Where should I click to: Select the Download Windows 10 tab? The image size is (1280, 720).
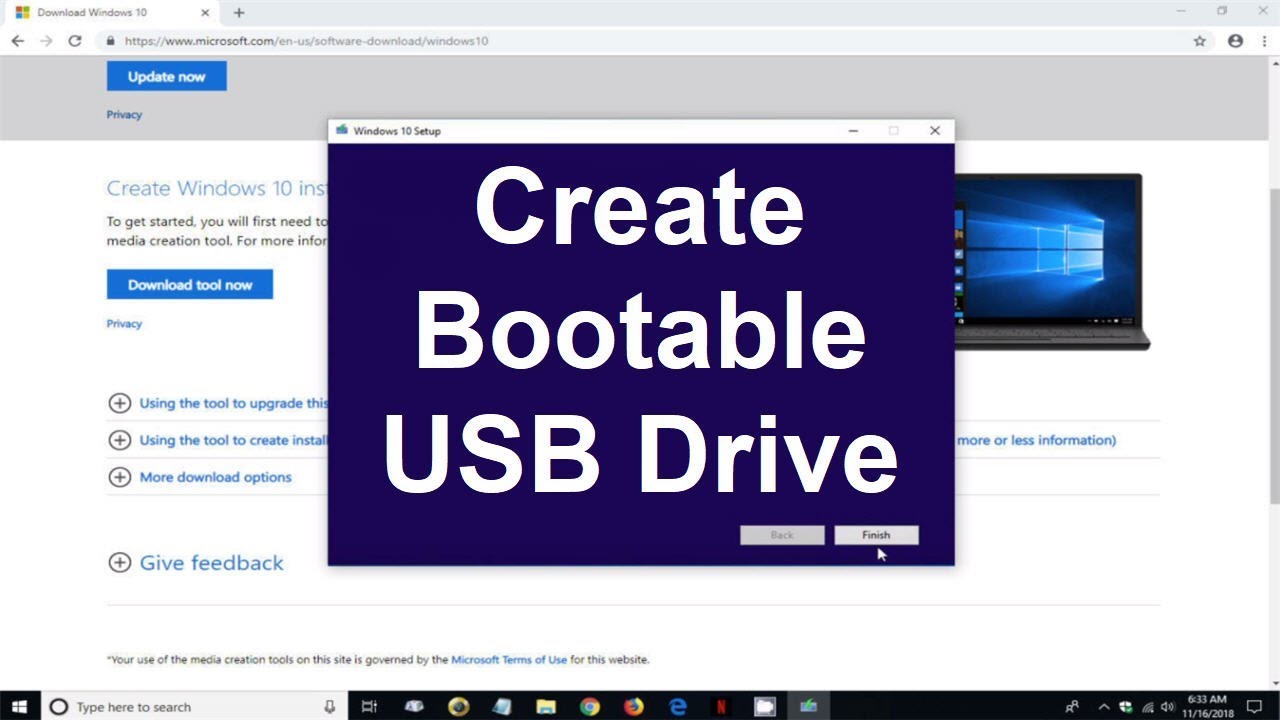[110, 13]
